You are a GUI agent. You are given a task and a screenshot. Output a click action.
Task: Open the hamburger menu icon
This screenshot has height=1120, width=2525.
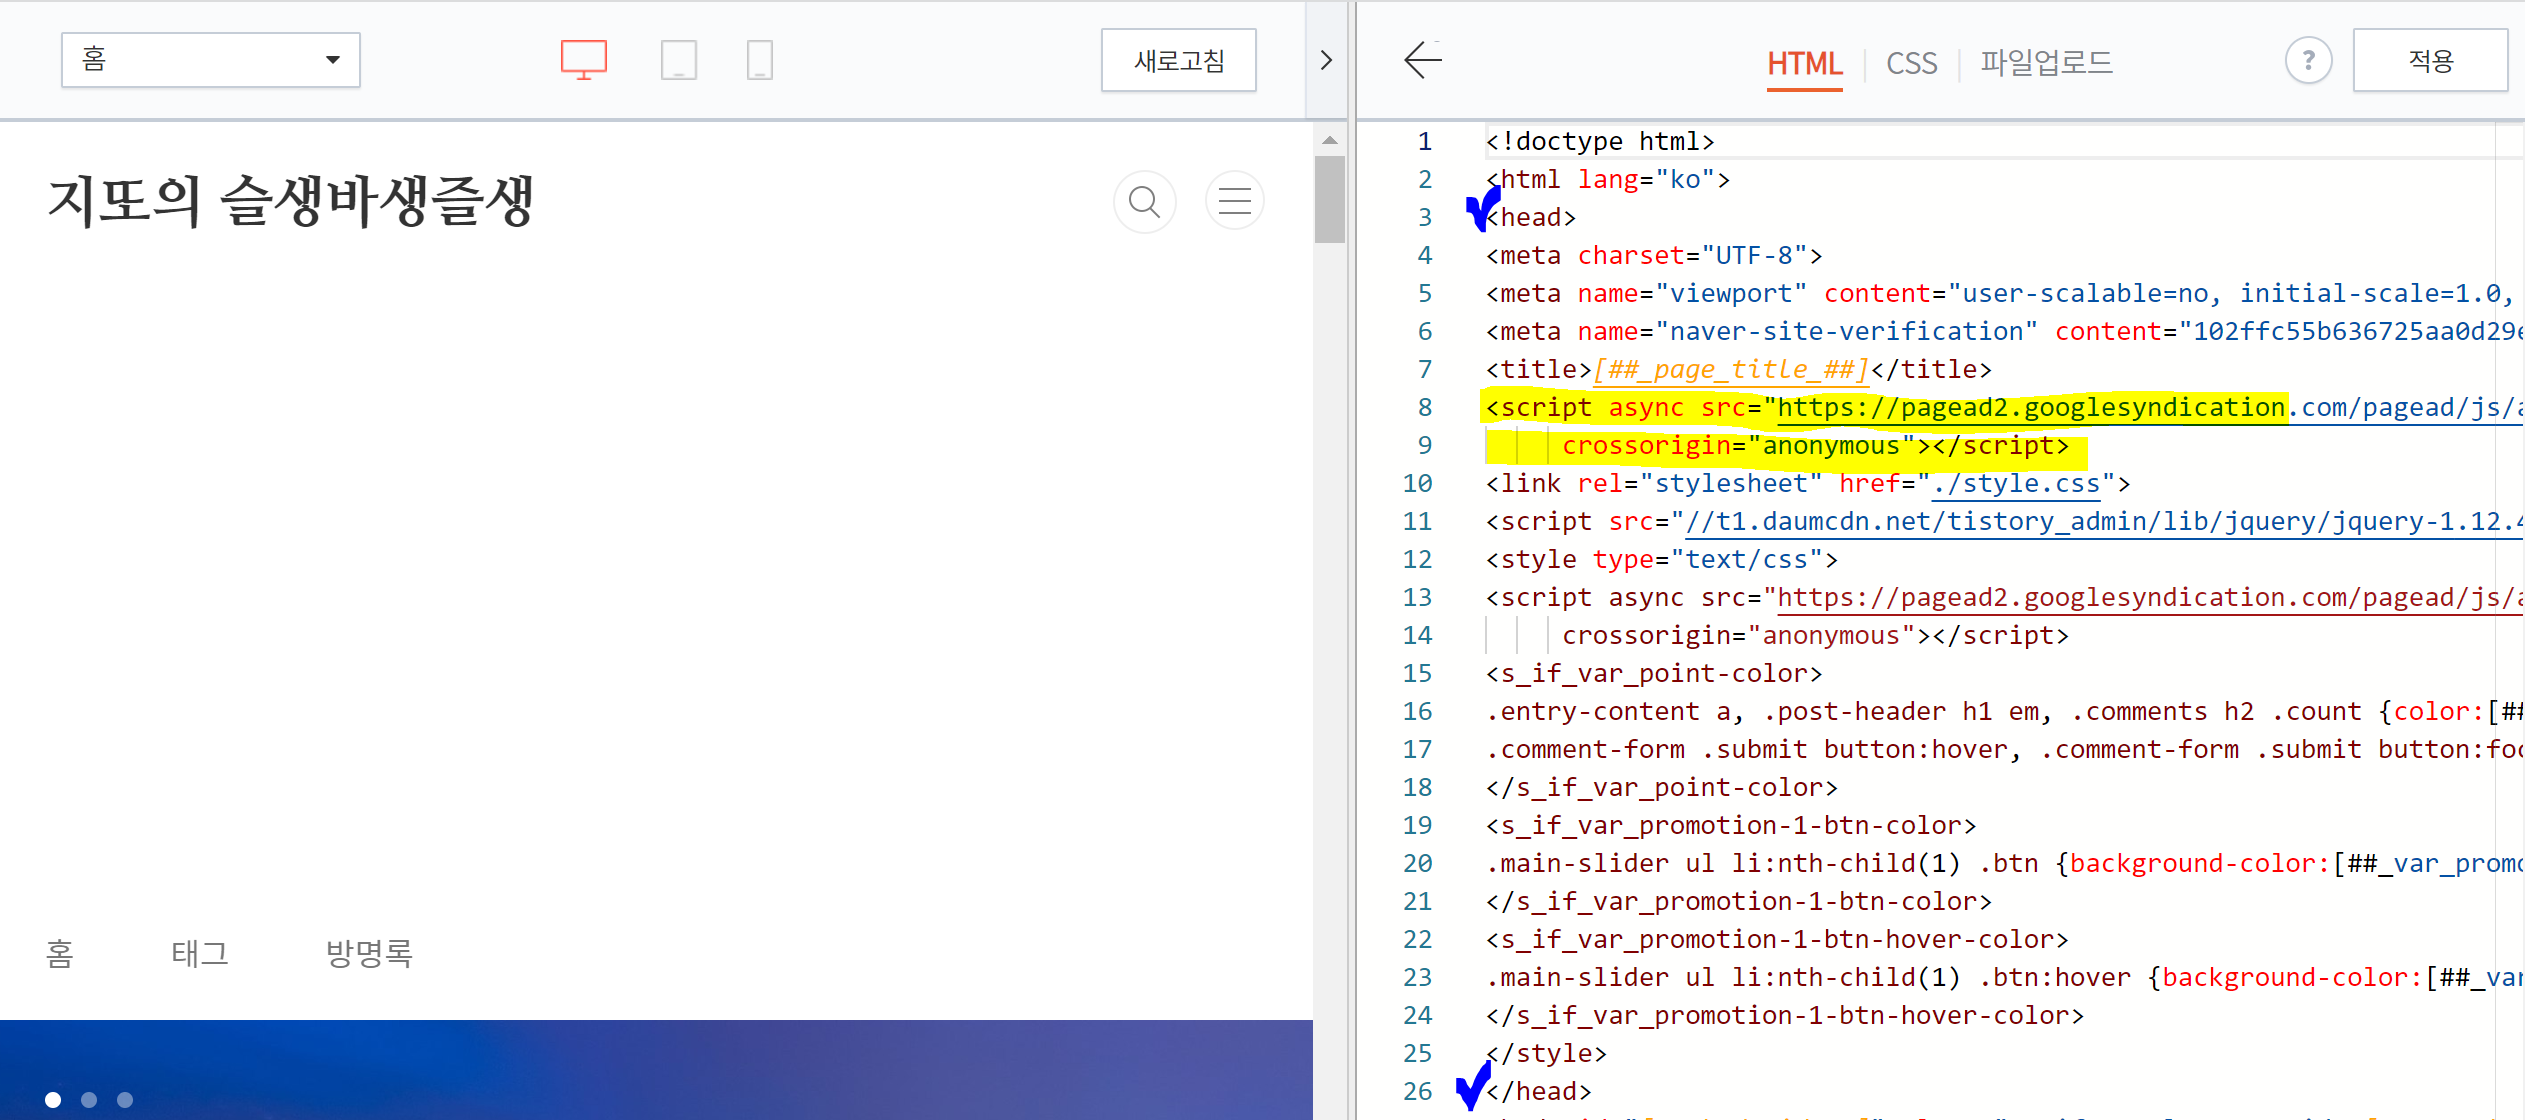click(1235, 202)
